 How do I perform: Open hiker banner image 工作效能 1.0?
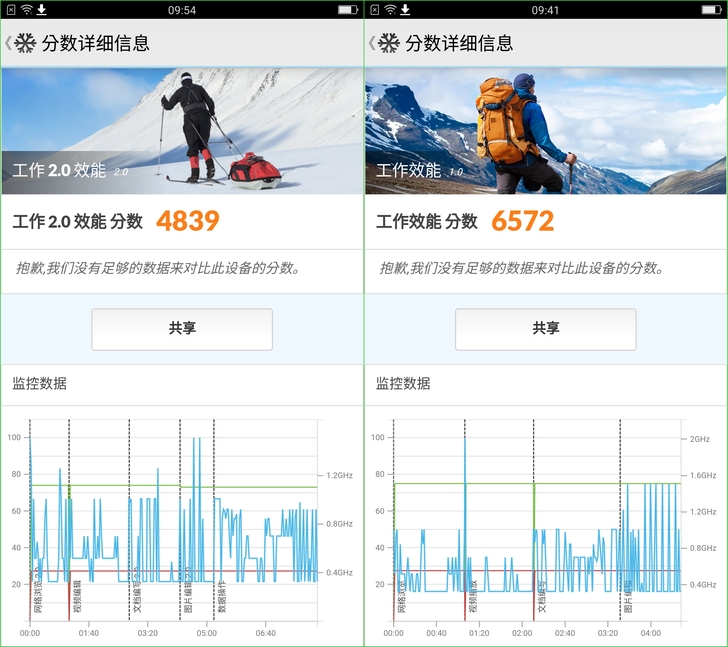tap(546, 131)
